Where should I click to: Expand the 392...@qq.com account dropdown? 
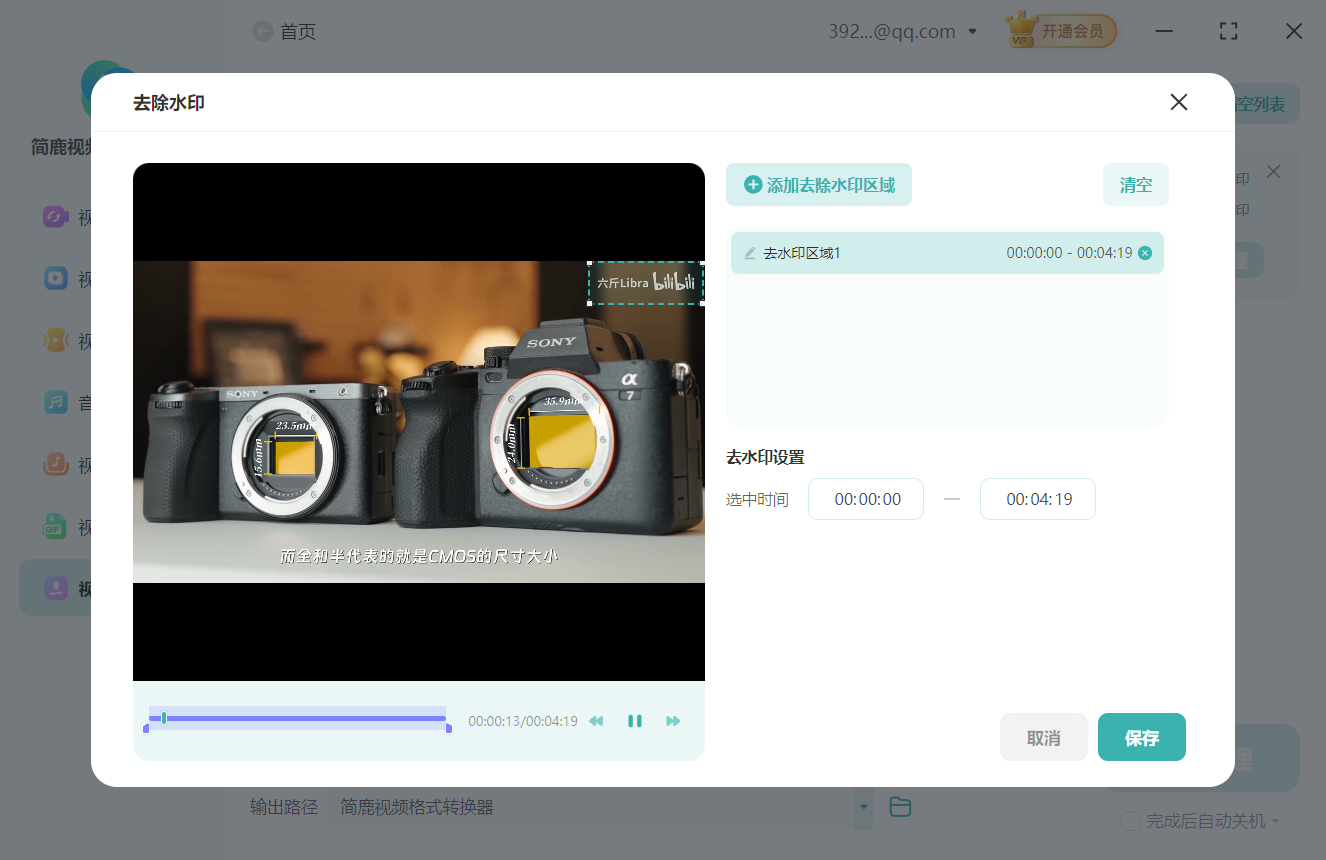972,32
